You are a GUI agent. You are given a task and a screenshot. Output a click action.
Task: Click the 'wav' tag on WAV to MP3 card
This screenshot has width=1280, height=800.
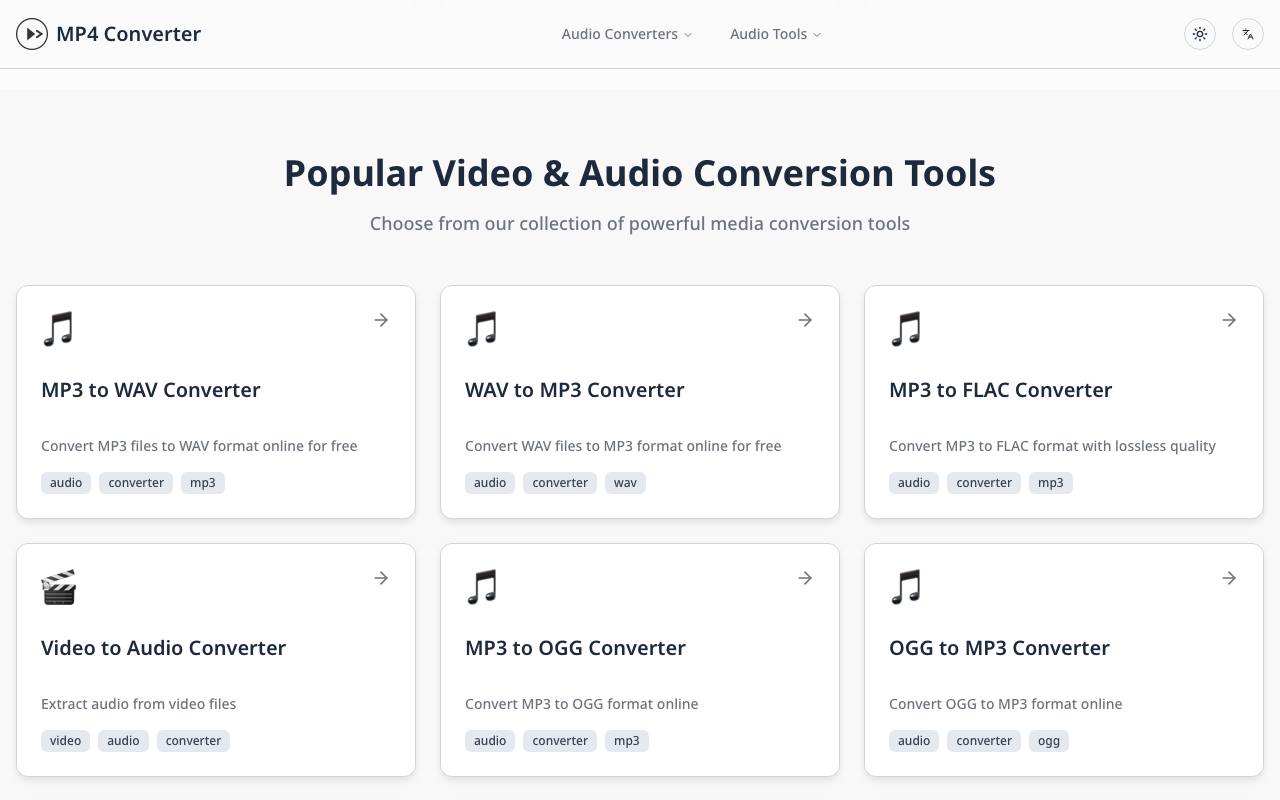[625, 483]
